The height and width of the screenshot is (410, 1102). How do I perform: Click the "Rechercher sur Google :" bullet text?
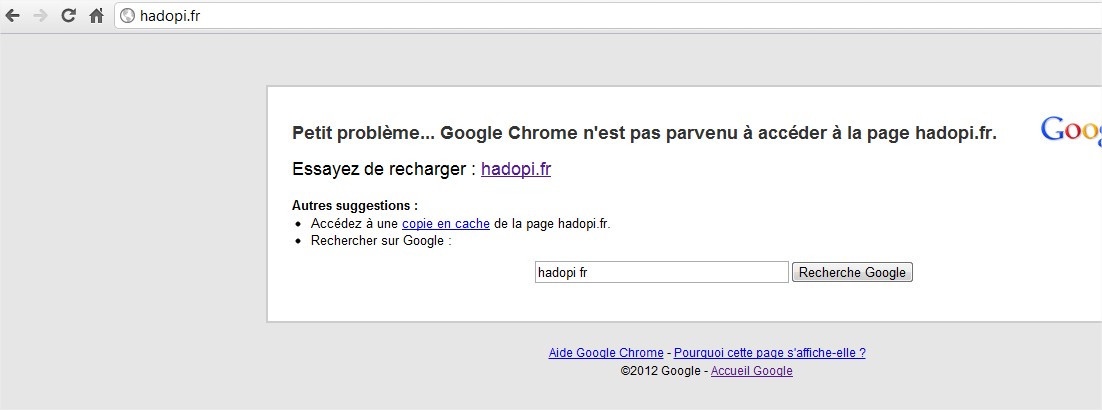point(381,241)
